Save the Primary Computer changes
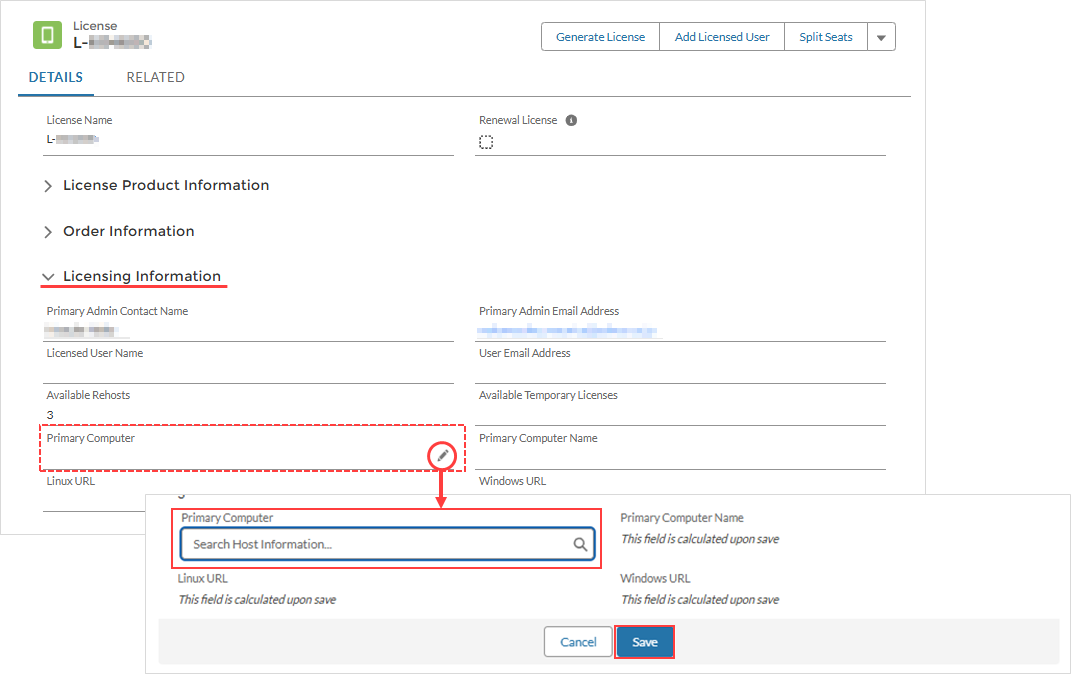 coord(645,642)
